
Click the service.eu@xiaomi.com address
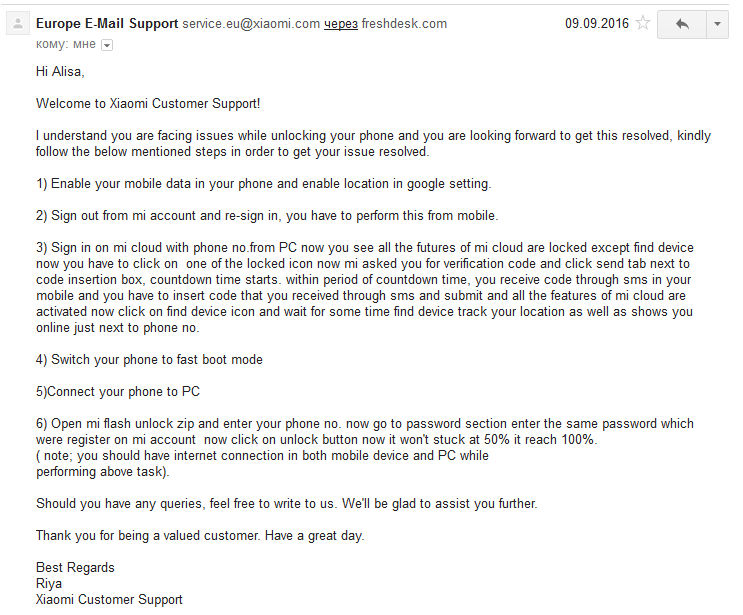coord(251,23)
